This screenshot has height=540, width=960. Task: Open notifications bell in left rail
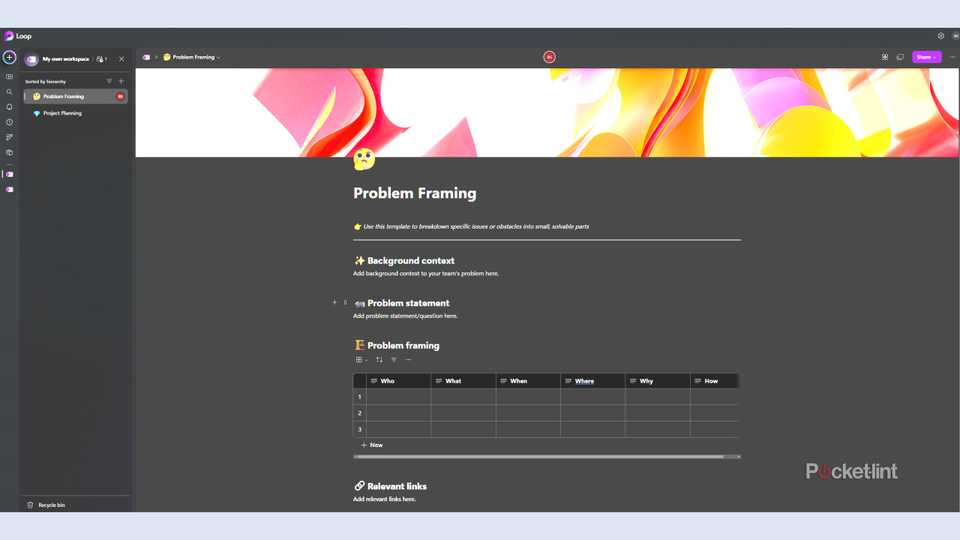[x=9, y=107]
